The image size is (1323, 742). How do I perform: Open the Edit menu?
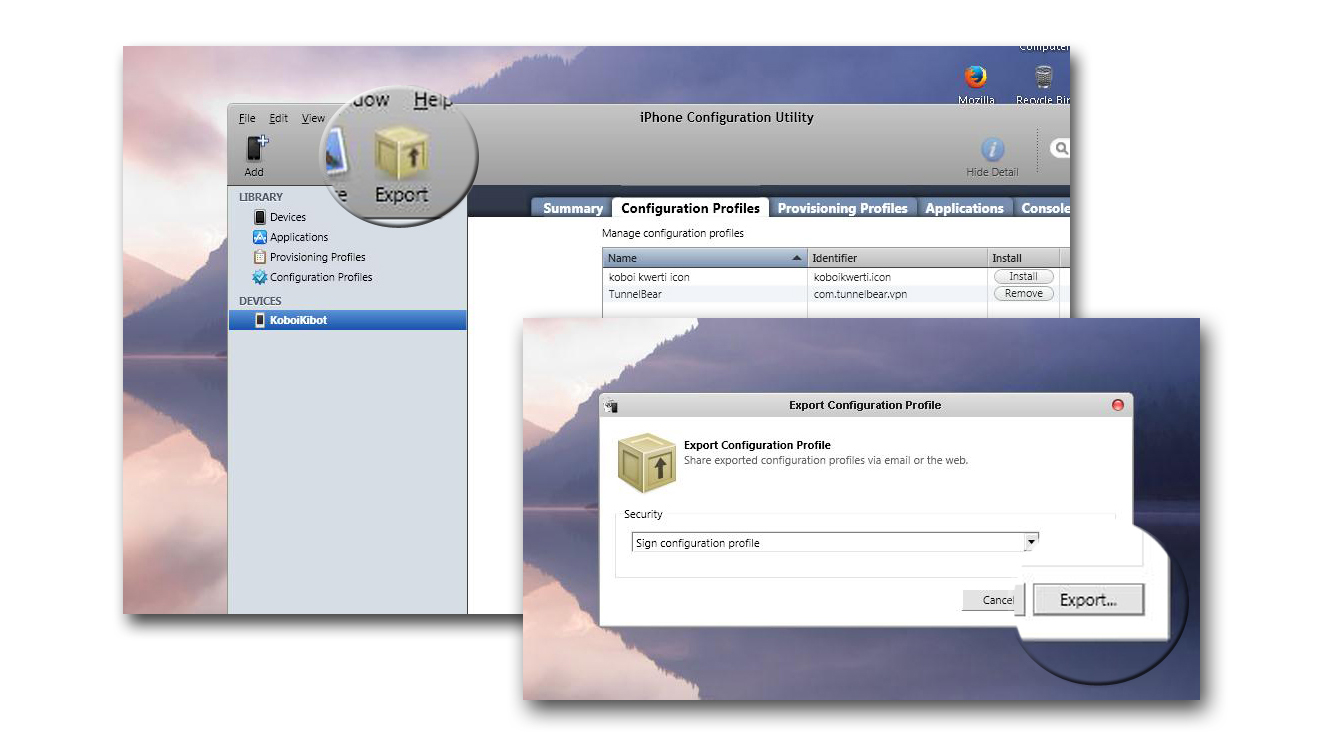pos(278,118)
